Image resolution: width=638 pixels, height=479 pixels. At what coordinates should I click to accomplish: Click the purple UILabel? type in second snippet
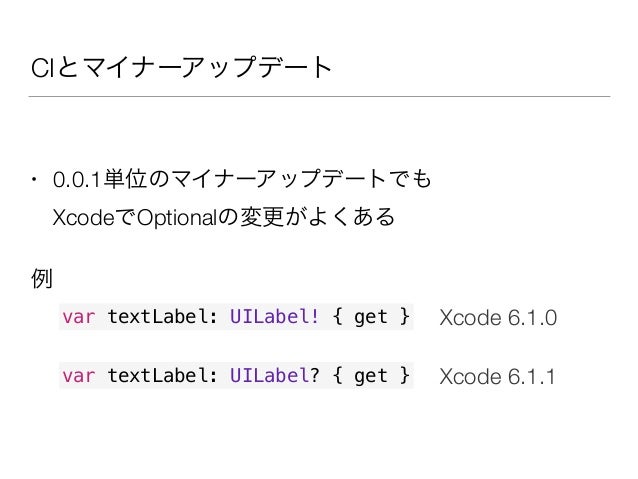click(x=274, y=375)
